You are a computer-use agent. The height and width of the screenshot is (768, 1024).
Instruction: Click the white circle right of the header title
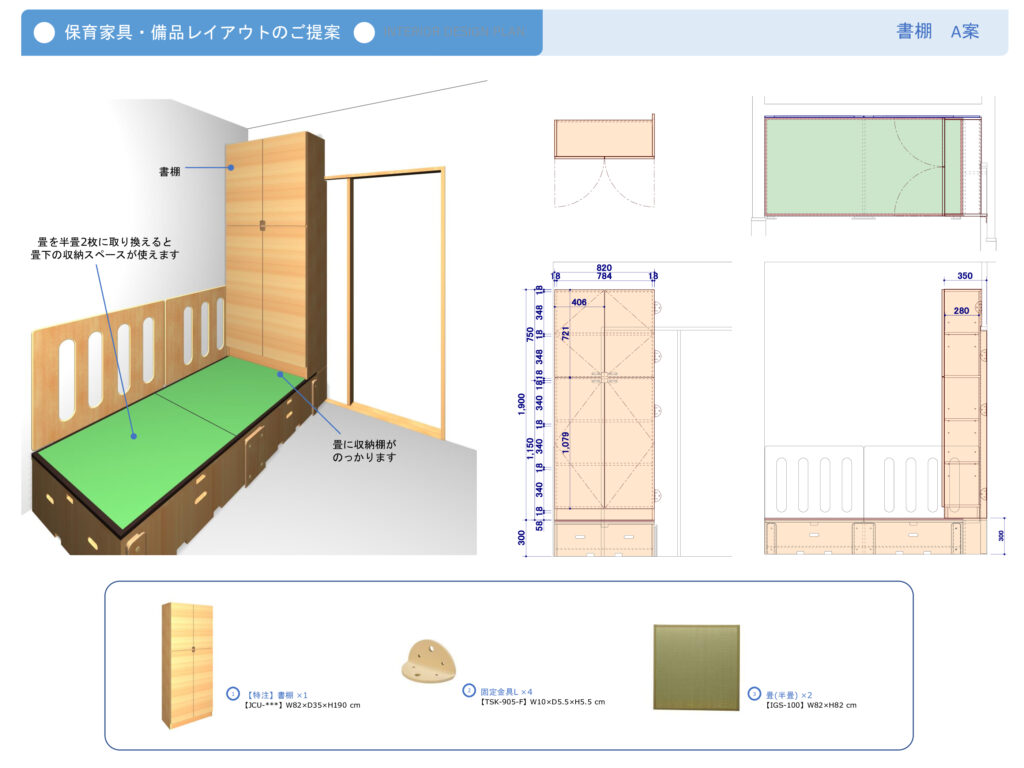(x=364, y=33)
